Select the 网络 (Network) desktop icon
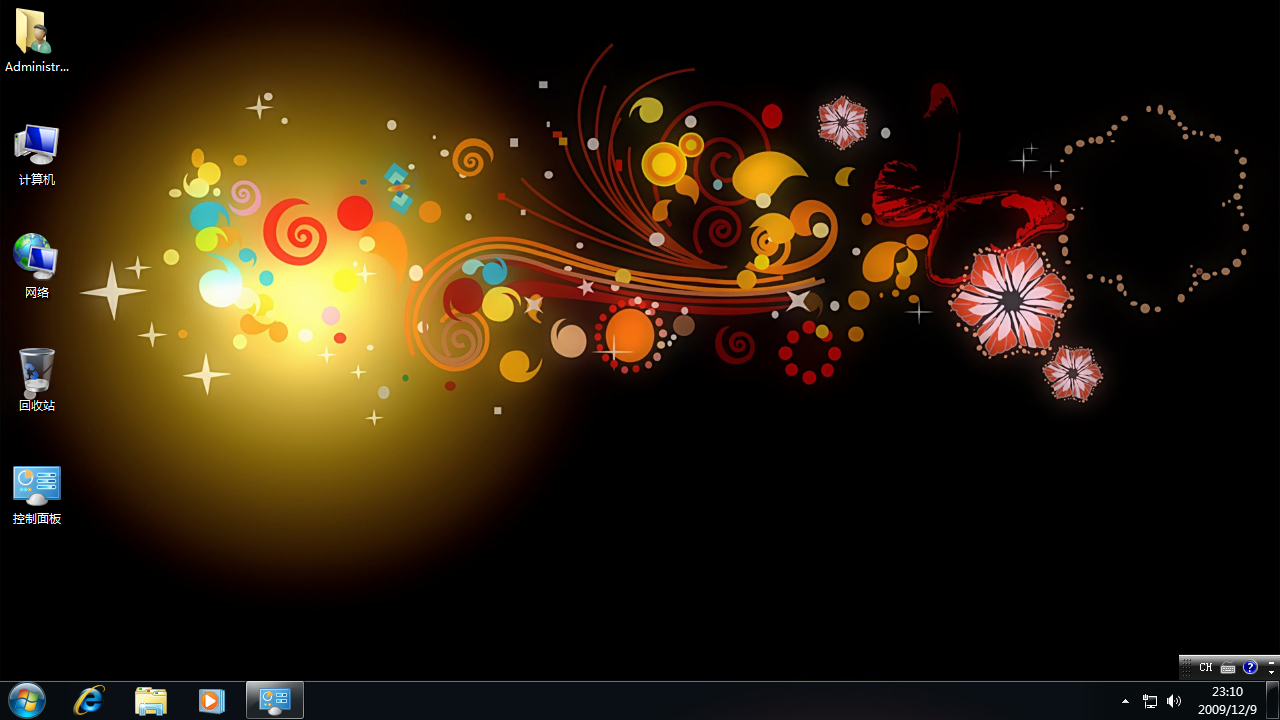This screenshot has width=1280, height=720. [37, 266]
